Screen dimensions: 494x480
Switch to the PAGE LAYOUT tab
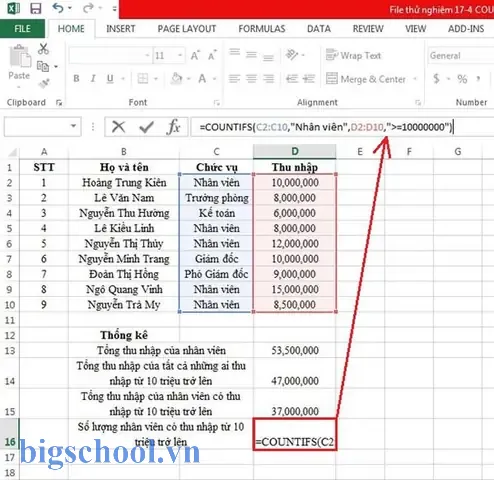point(187,29)
